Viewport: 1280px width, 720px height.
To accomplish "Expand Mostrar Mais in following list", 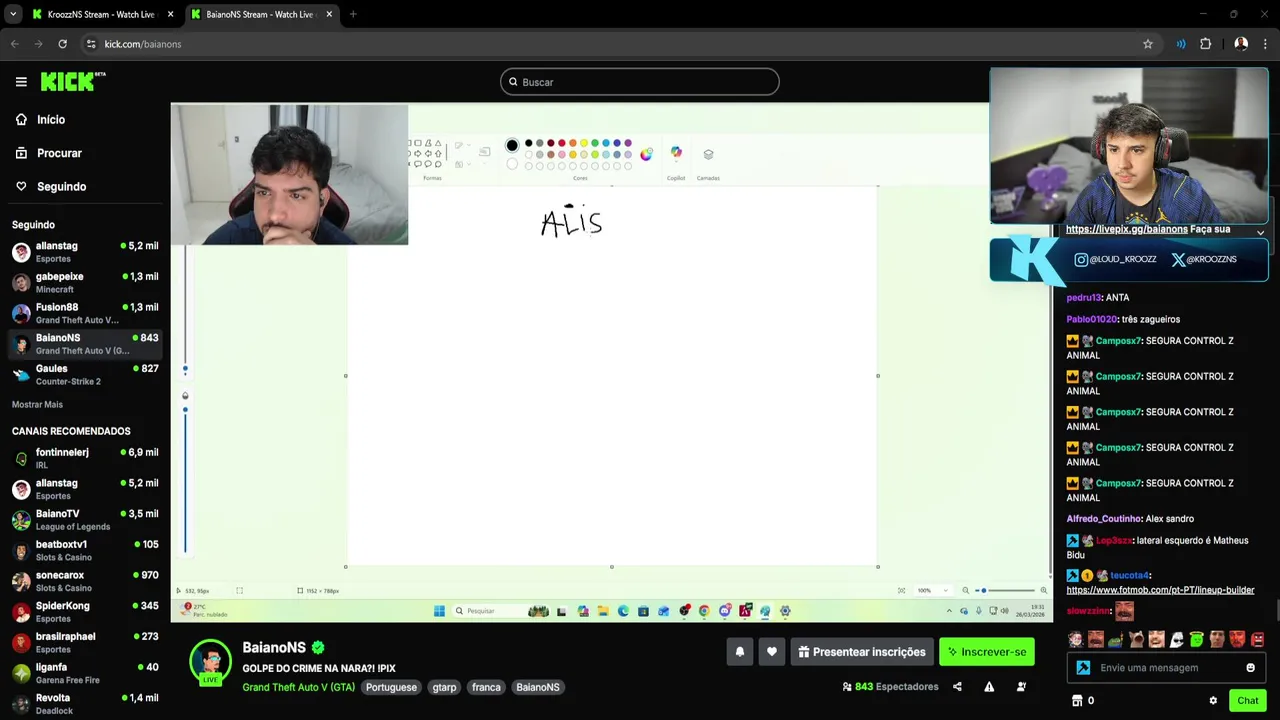I will coord(37,404).
